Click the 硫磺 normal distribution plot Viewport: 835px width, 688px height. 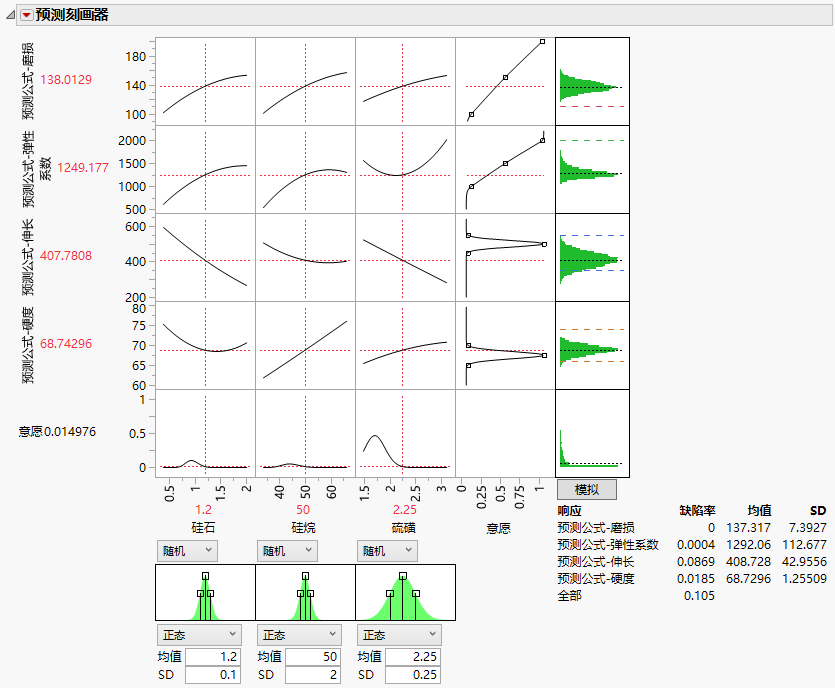(x=404, y=593)
